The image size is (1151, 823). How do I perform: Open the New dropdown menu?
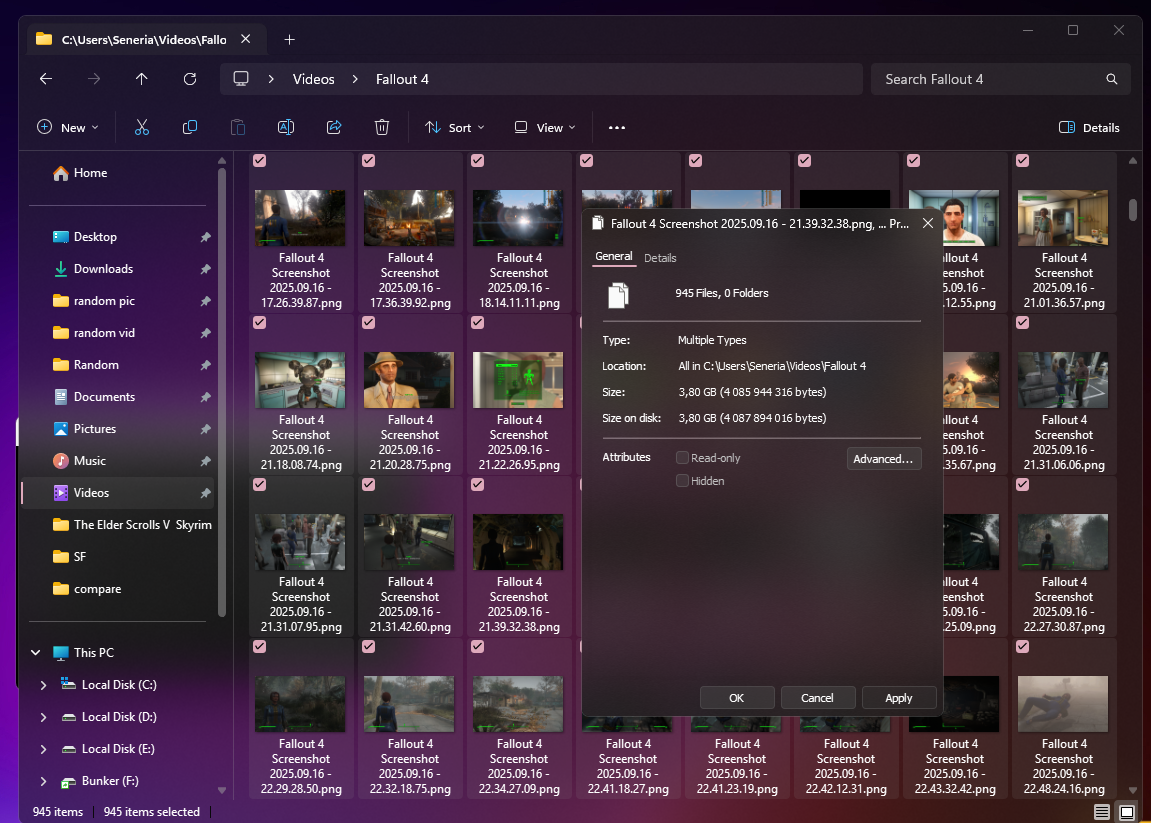68,128
